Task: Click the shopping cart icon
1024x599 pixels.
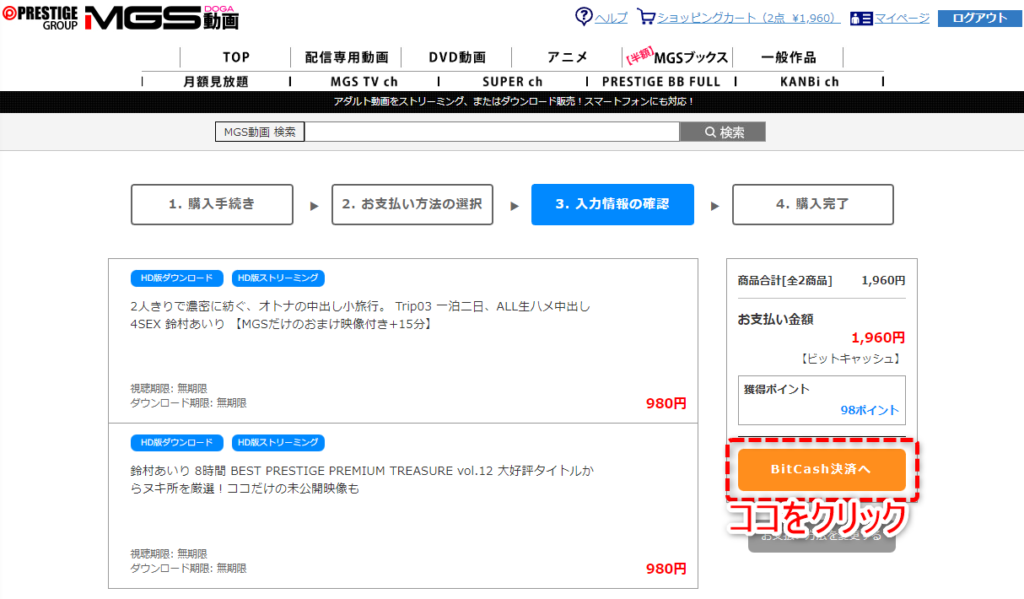Action: coord(646,16)
